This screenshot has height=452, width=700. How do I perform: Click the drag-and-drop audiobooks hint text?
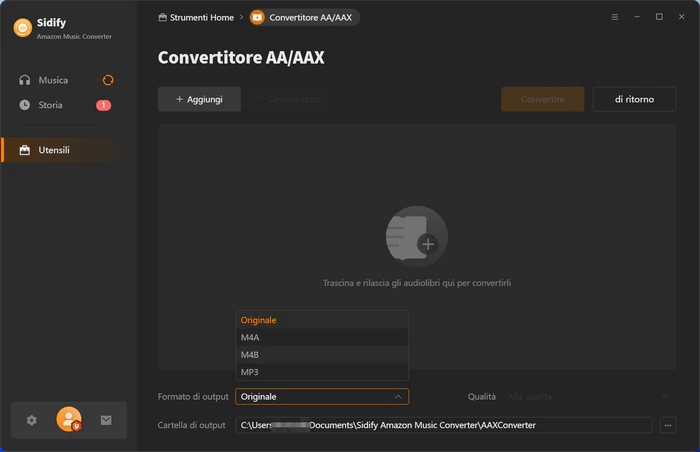[x=417, y=283]
